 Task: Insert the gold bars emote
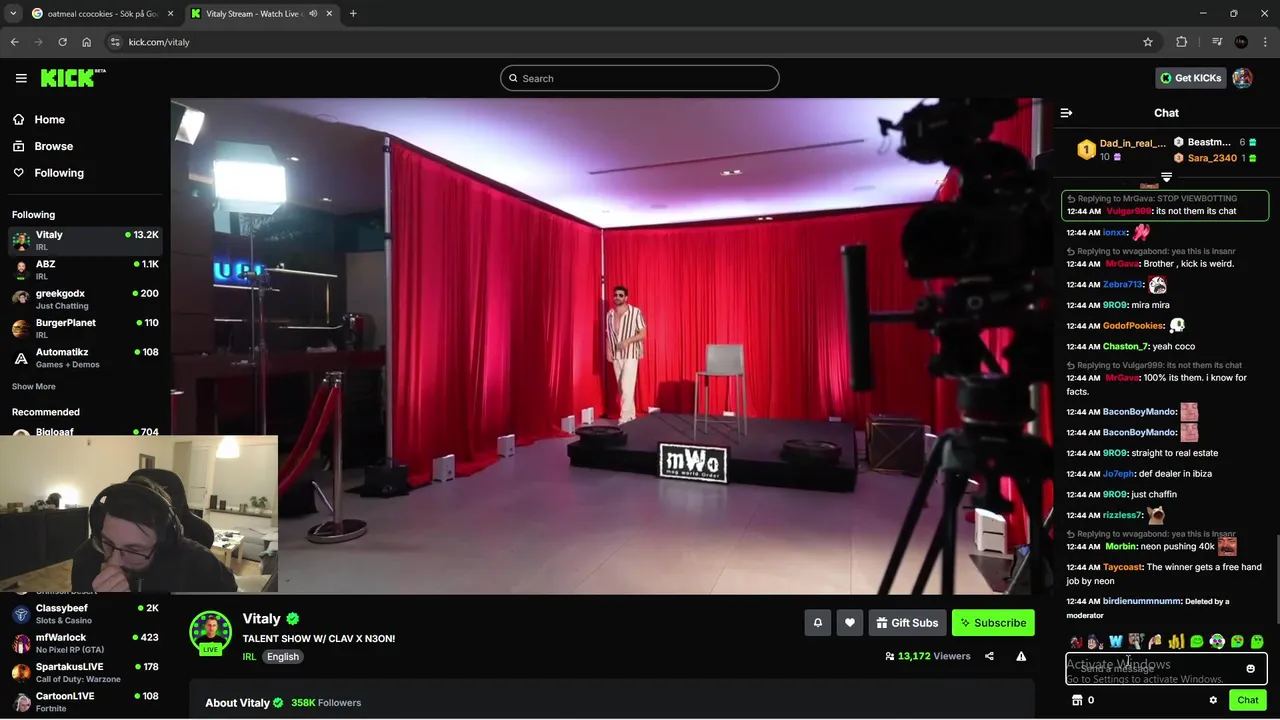(1176, 642)
